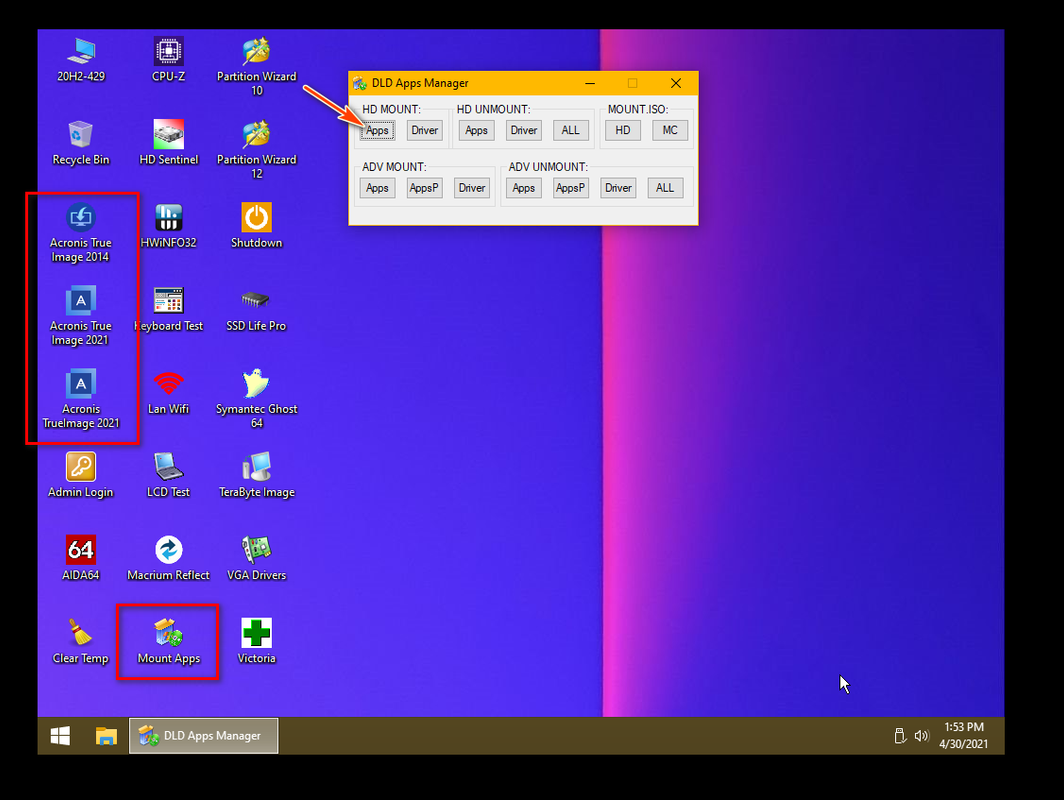Click the USB device tray icon
This screenshot has width=1064, height=800.
point(900,736)
